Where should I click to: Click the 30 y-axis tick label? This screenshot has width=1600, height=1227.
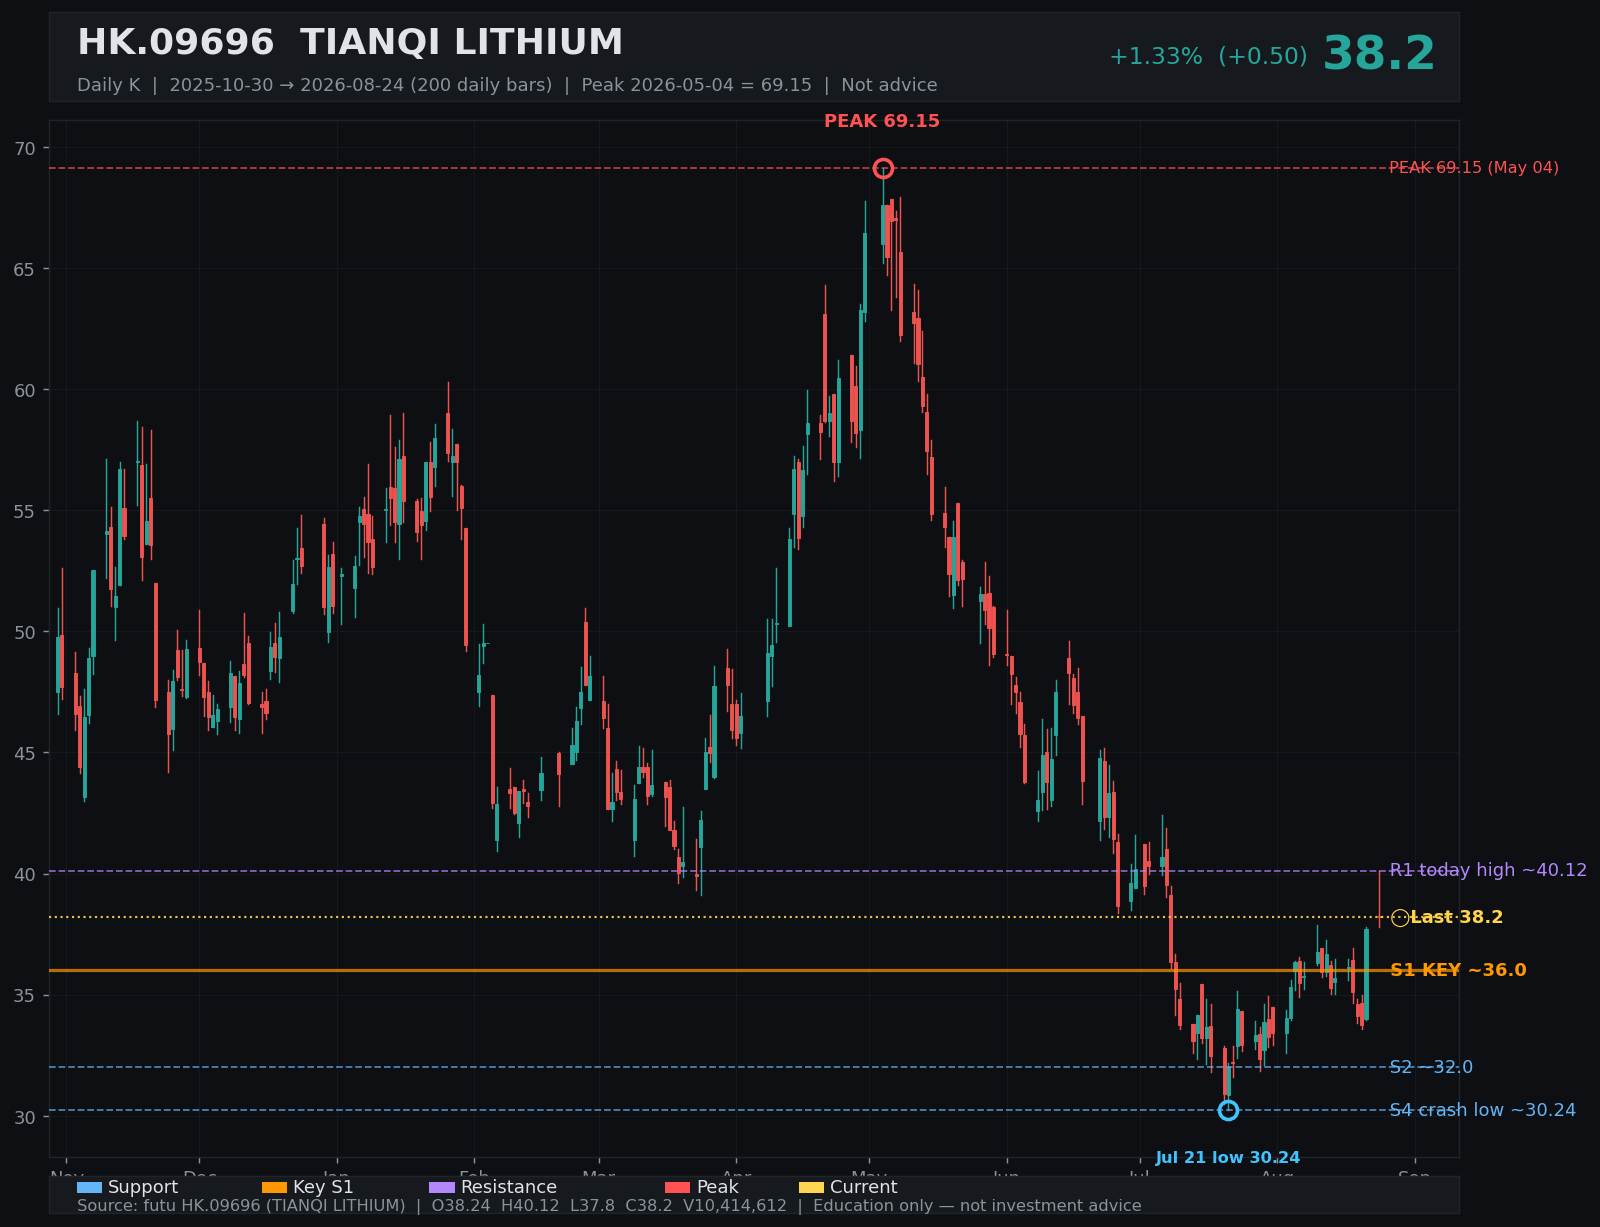pos(25,1117)
